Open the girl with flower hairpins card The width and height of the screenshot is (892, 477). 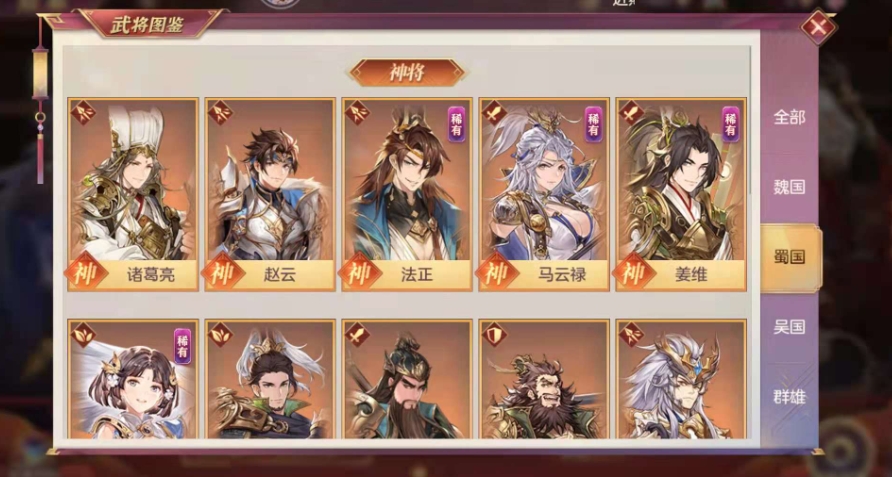(133, 379)
